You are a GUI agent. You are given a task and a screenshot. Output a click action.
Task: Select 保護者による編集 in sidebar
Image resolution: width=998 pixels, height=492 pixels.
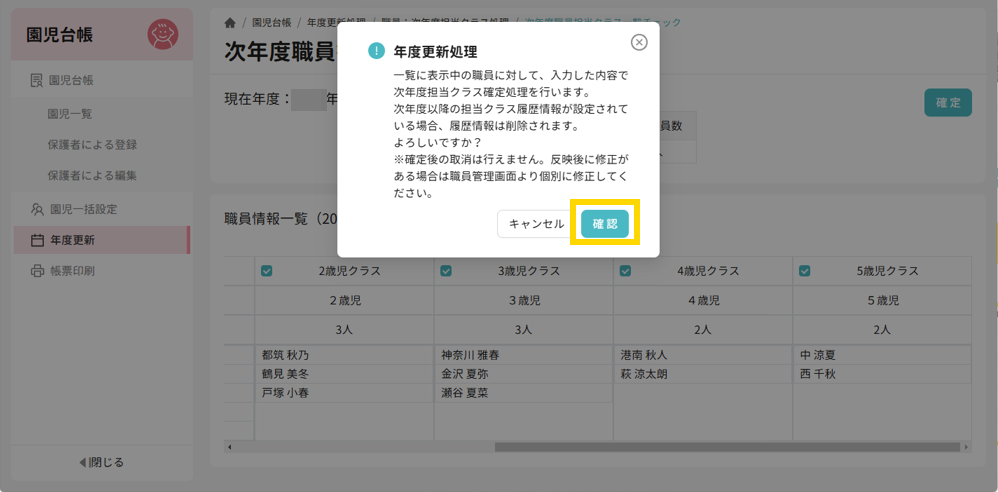point(92,176)
